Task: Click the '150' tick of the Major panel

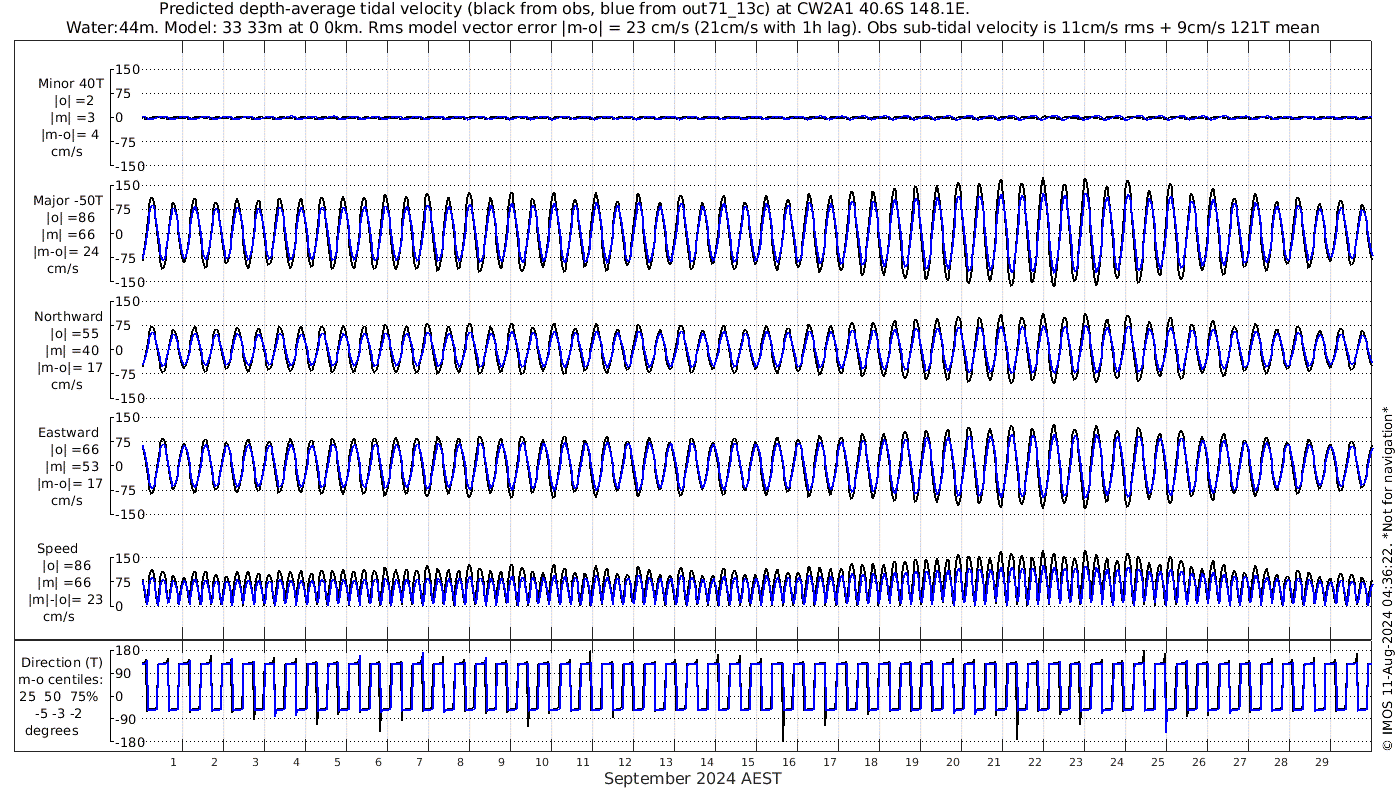Action: click(x=127, y=186)
